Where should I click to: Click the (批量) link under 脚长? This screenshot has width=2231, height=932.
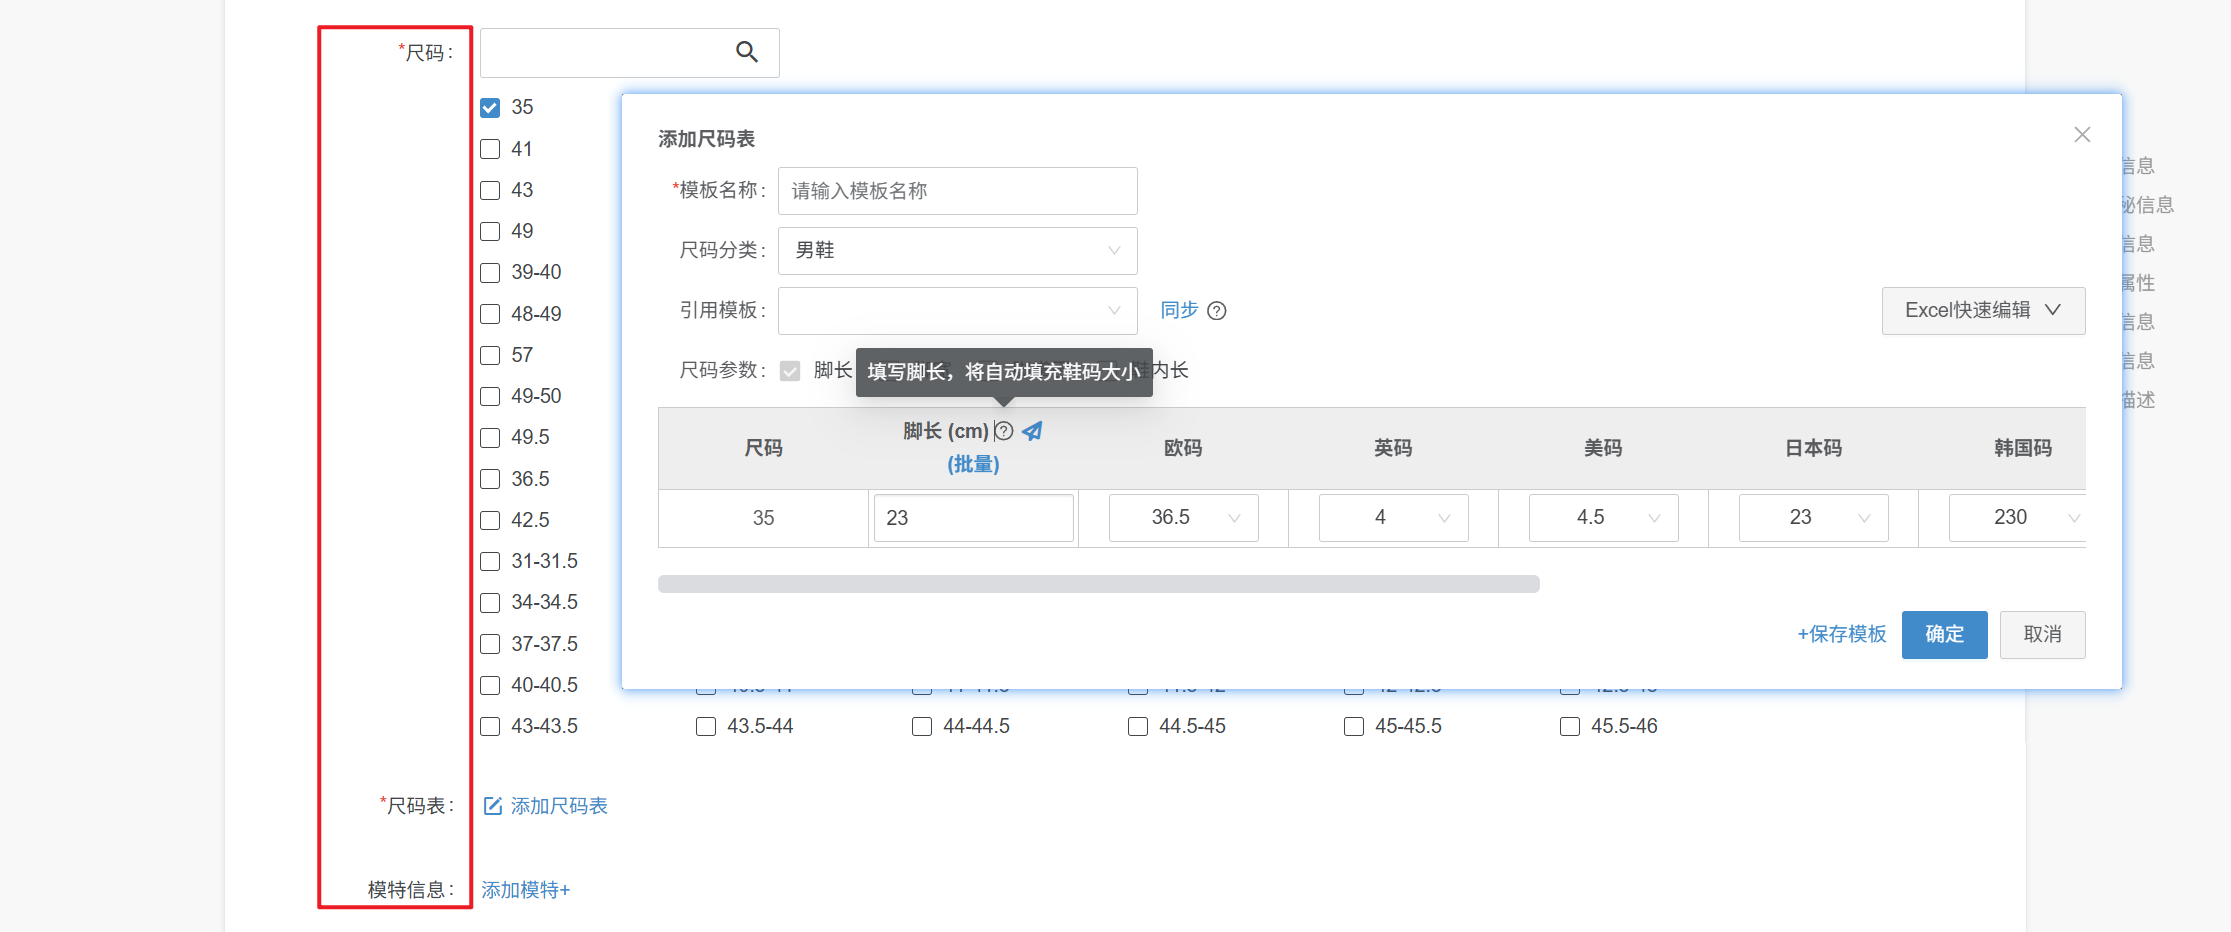pos(973,464)
